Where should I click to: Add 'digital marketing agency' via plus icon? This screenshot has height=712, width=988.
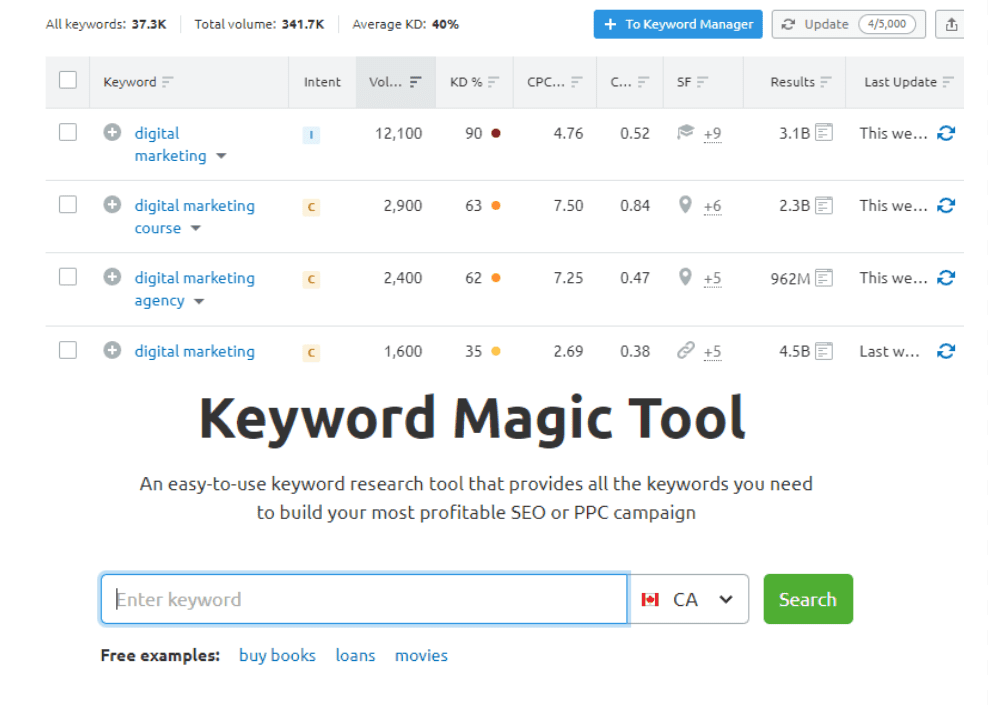tap(112, 277)
